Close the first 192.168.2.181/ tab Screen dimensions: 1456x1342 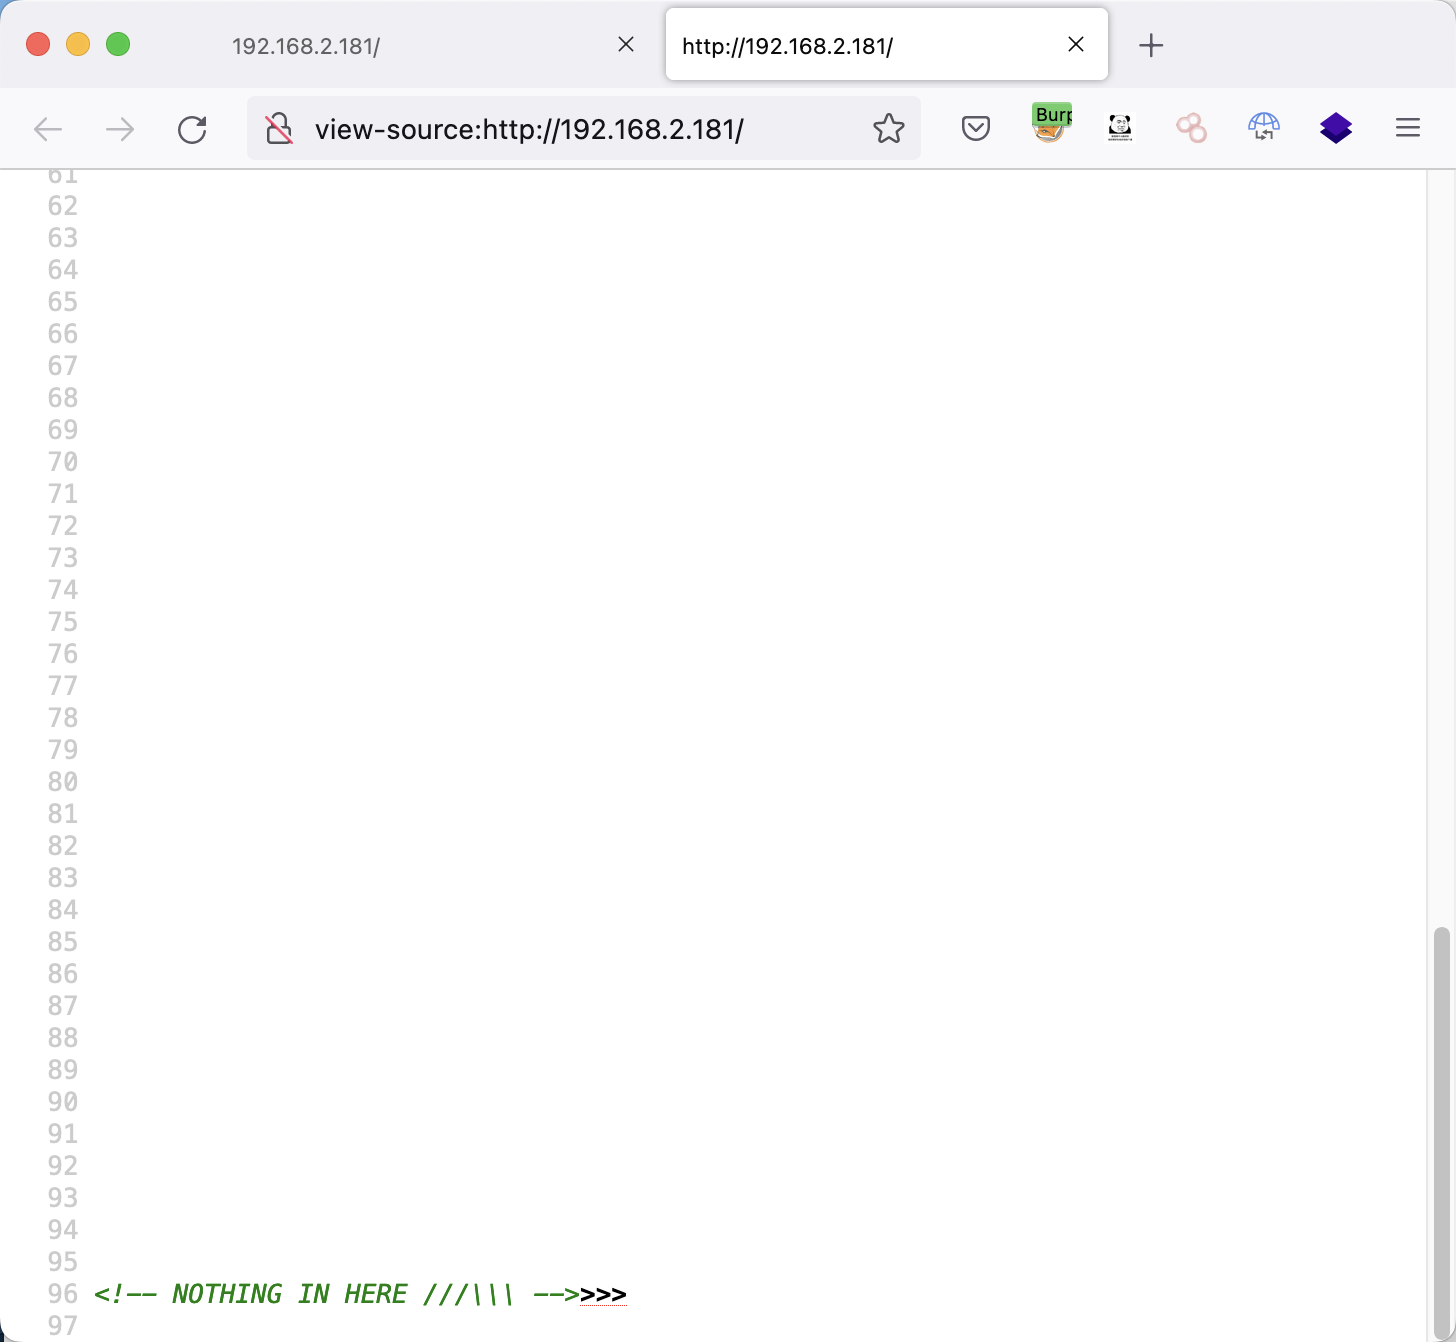coord(626,44)
